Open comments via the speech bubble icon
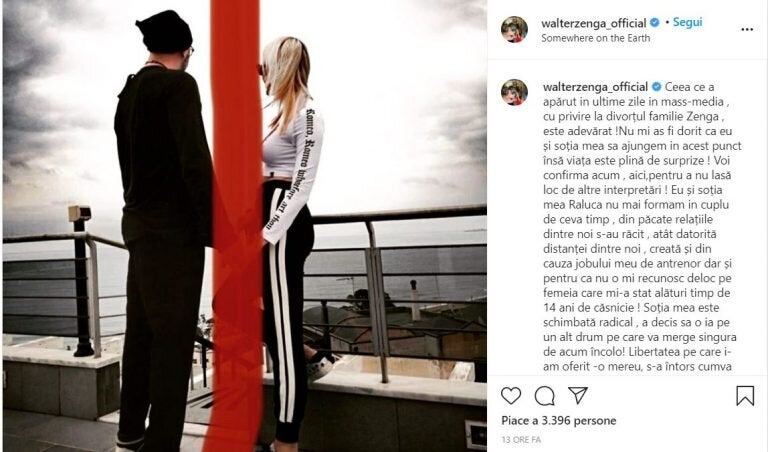768x452 pixels. (544, 396)
